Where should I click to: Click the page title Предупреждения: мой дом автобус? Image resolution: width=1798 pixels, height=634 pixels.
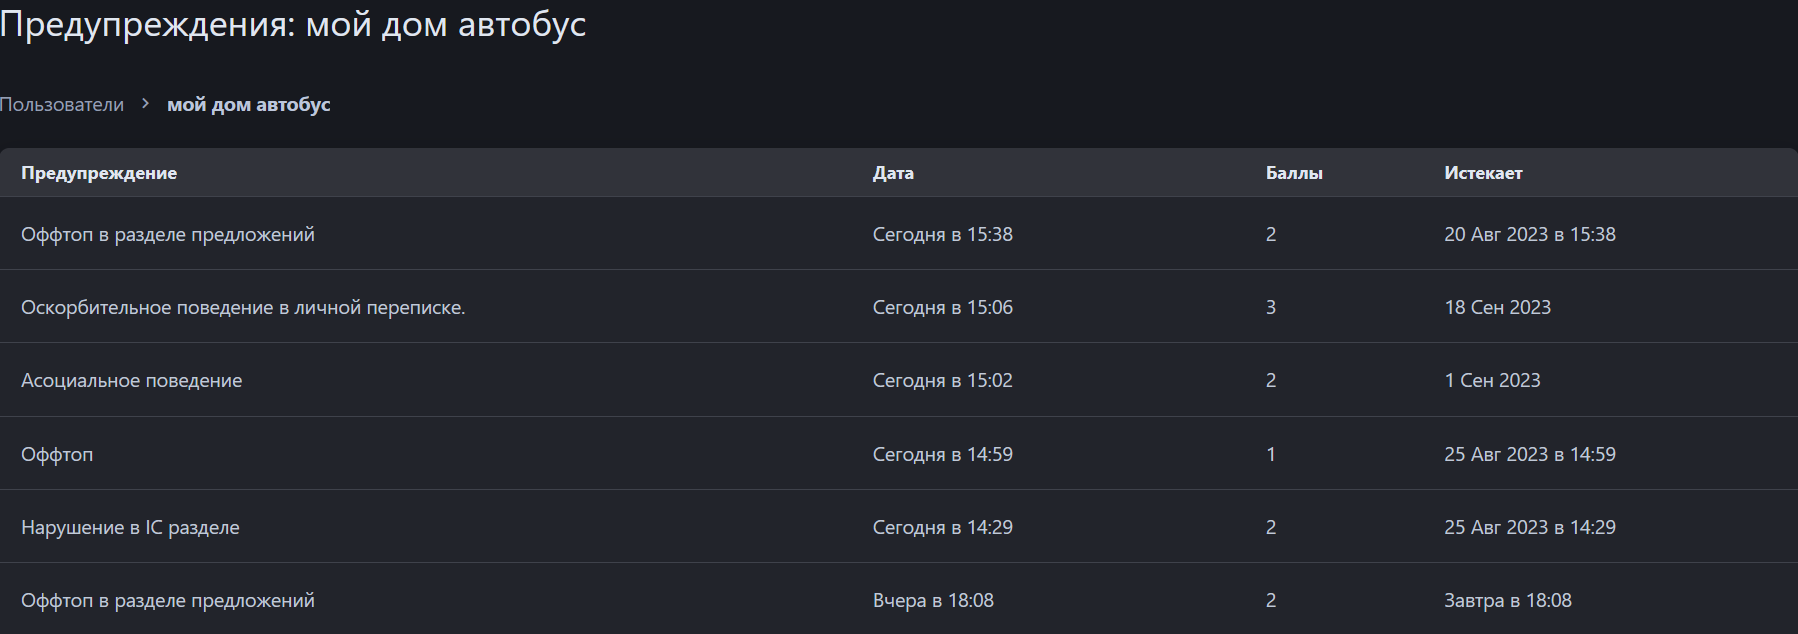click(x=293, y=24)
